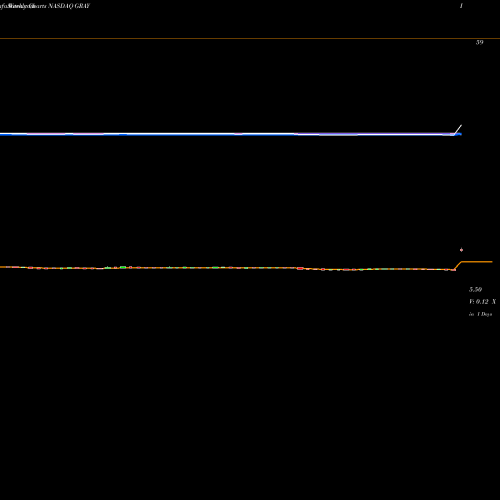The width and height of the screenshot is (500, 500).
Task: Click the isolated pink candle marker at right
Action: [461, 250]
